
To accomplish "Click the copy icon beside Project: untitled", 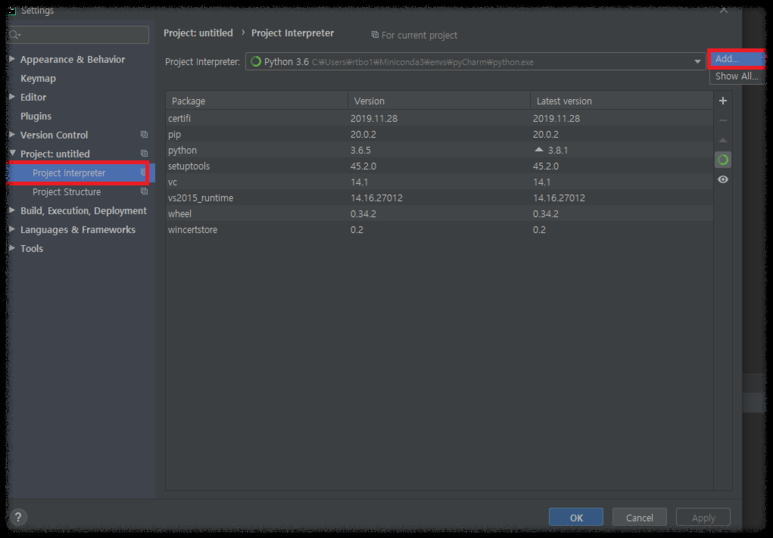I will click(144, 153).
